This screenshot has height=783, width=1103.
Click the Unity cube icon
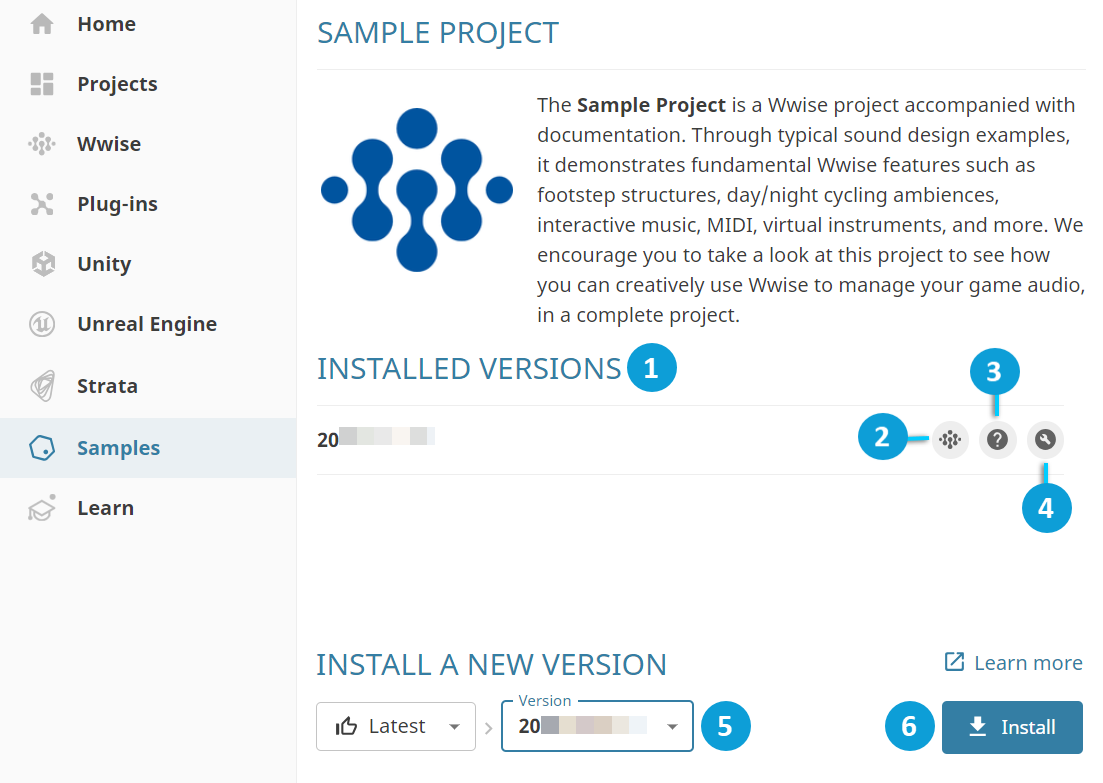pos(41,264)
